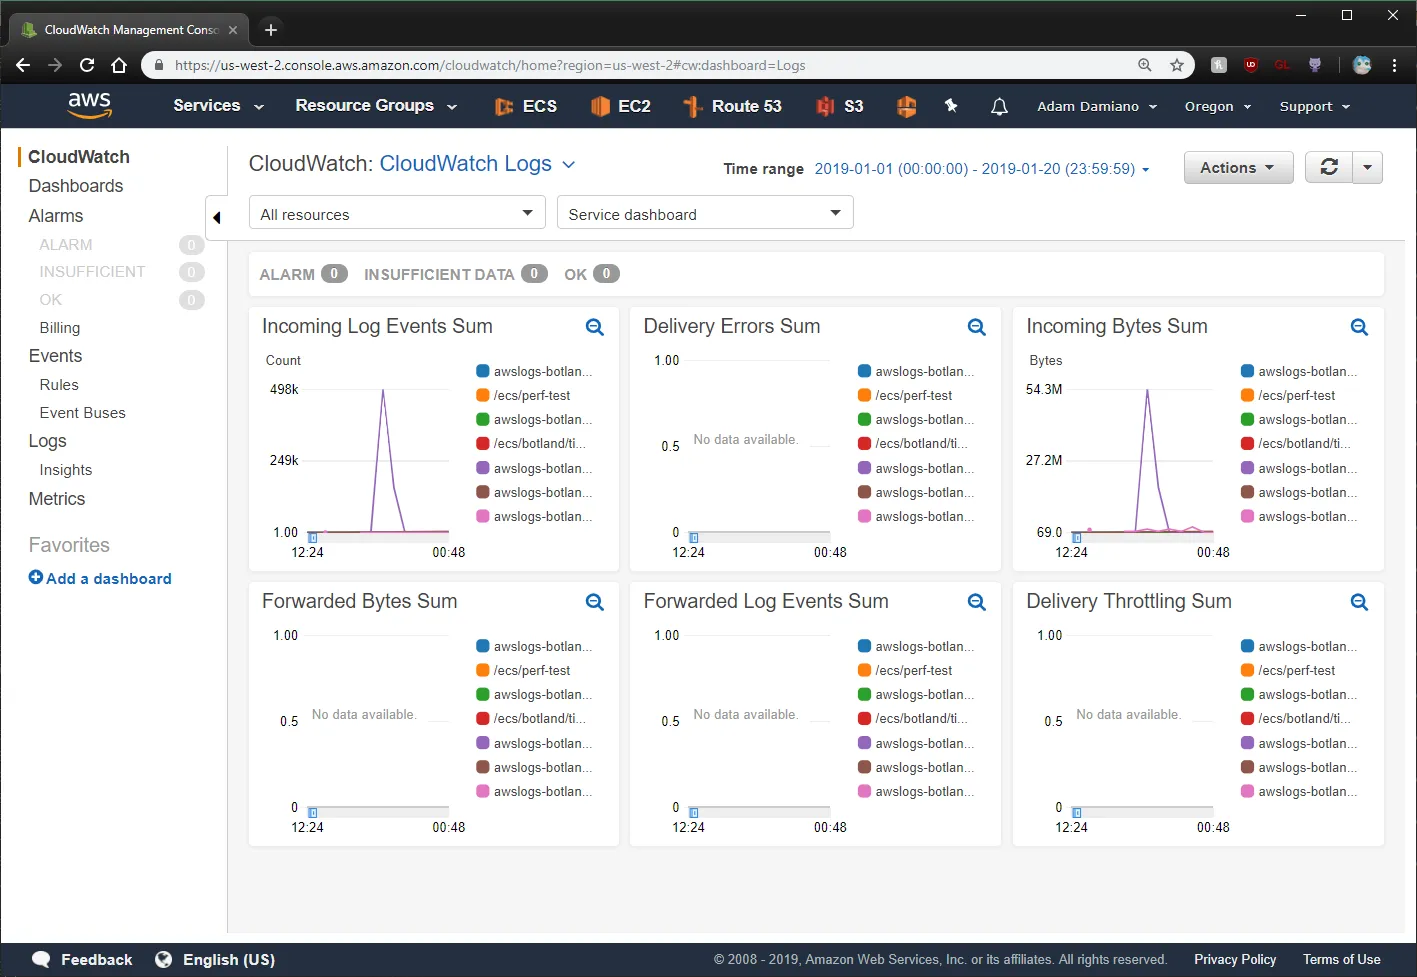Open the S3 service shortcut

[x=840, y=106]
